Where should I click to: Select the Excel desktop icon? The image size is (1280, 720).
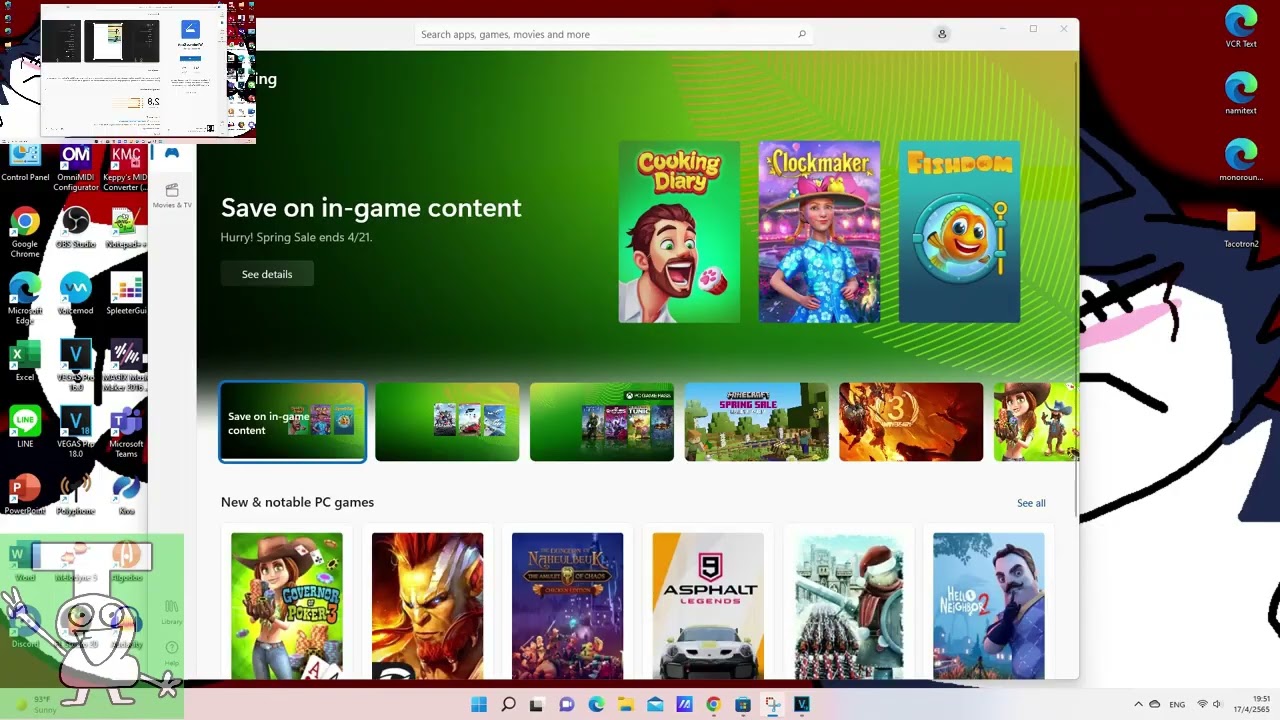(x=25, y=361)
